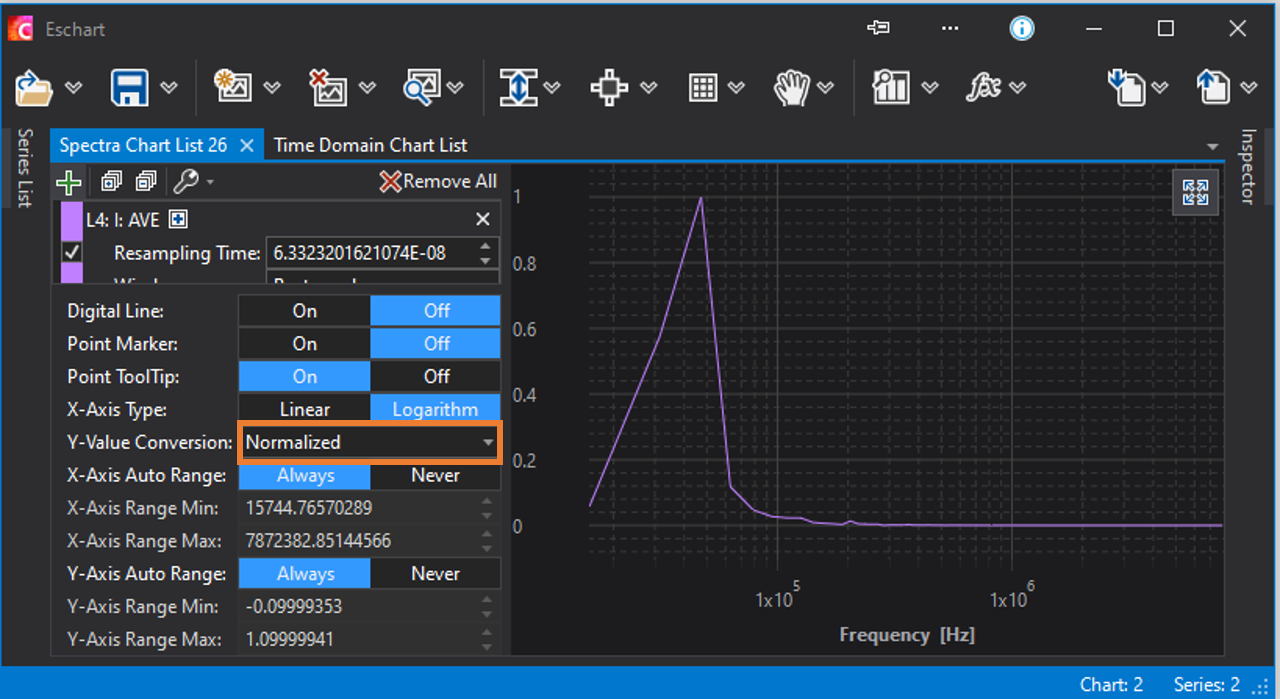The width and height of the screenshot is (1280, 699).
Task: Click the vertical fit arrows icon
Action: [x=518, y=87]
